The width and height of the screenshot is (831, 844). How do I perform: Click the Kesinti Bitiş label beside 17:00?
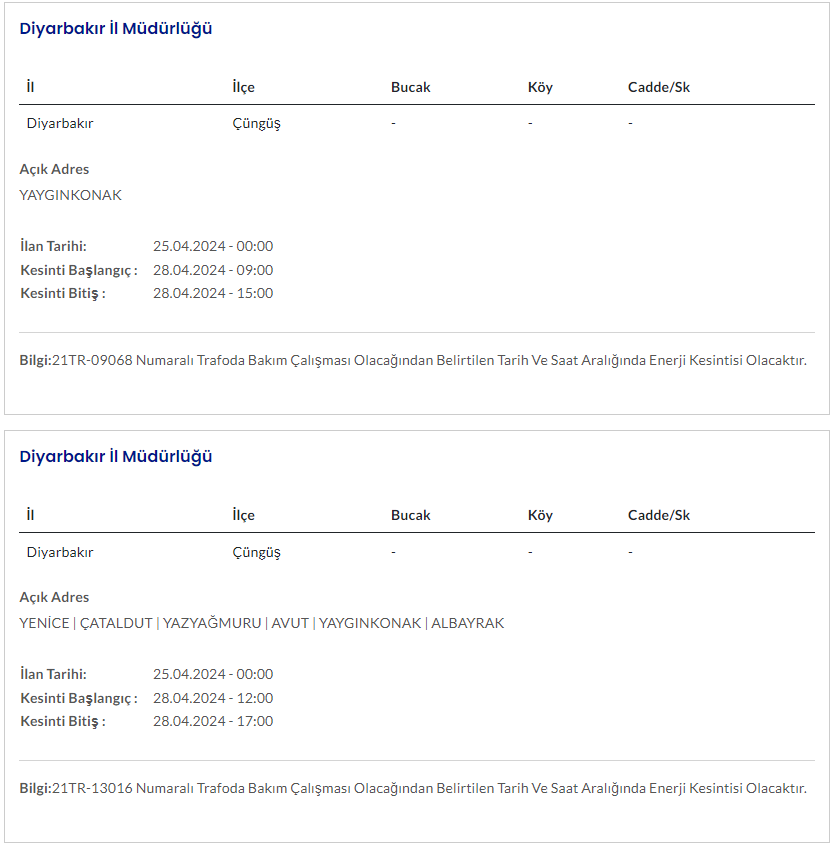[63, 721]
